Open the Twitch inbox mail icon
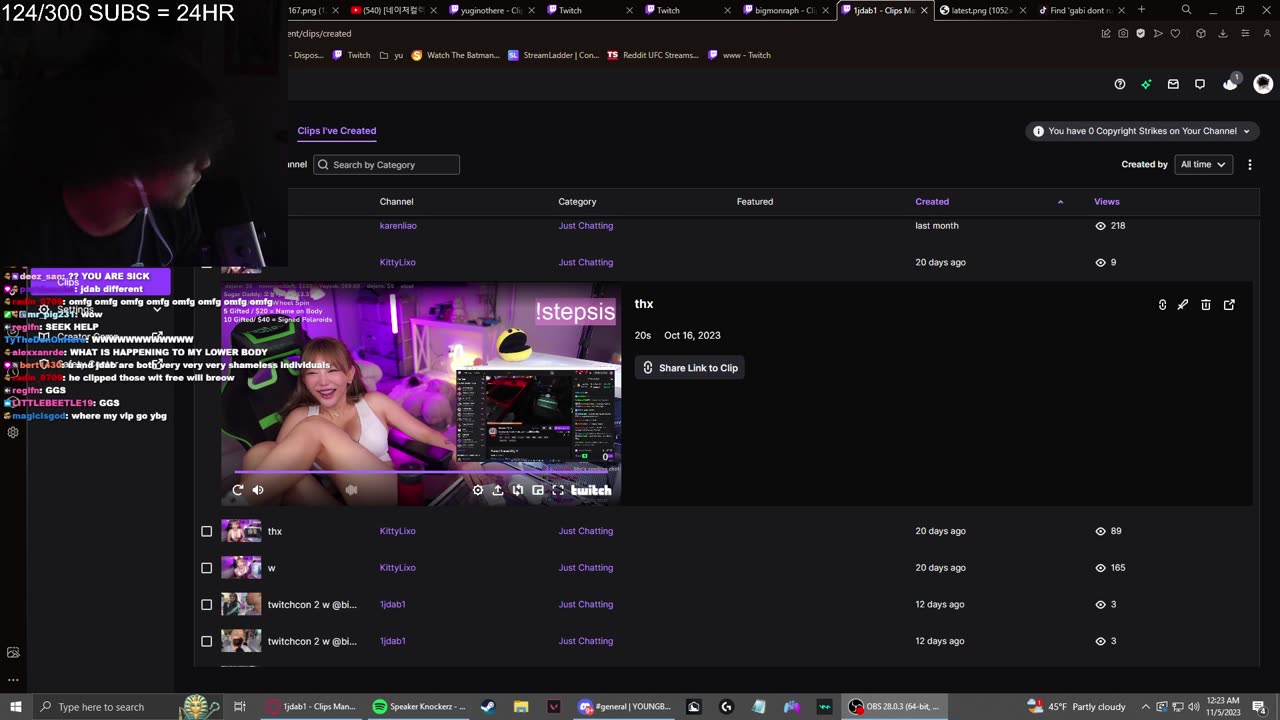This screenshot has height=720, width=1280. pyautogui.click(x=1173, y=84)
